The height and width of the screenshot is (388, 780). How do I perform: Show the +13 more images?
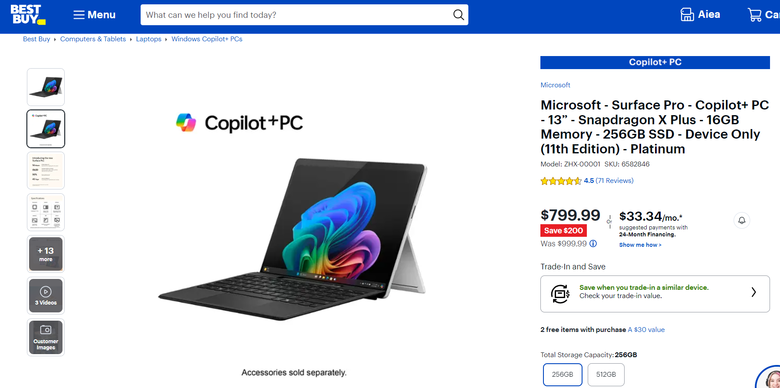point(46,254)
